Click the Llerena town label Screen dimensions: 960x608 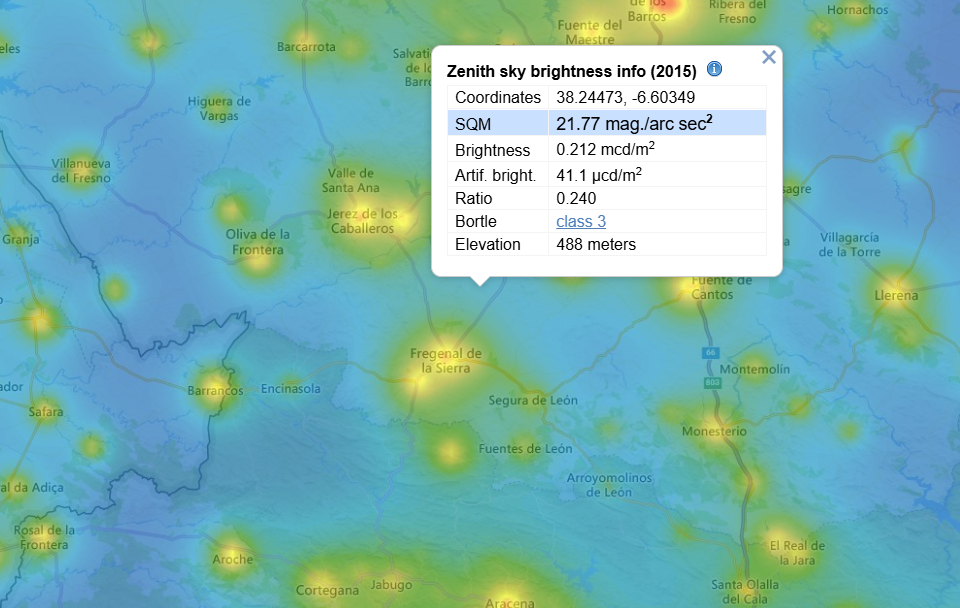click(896, 296)
